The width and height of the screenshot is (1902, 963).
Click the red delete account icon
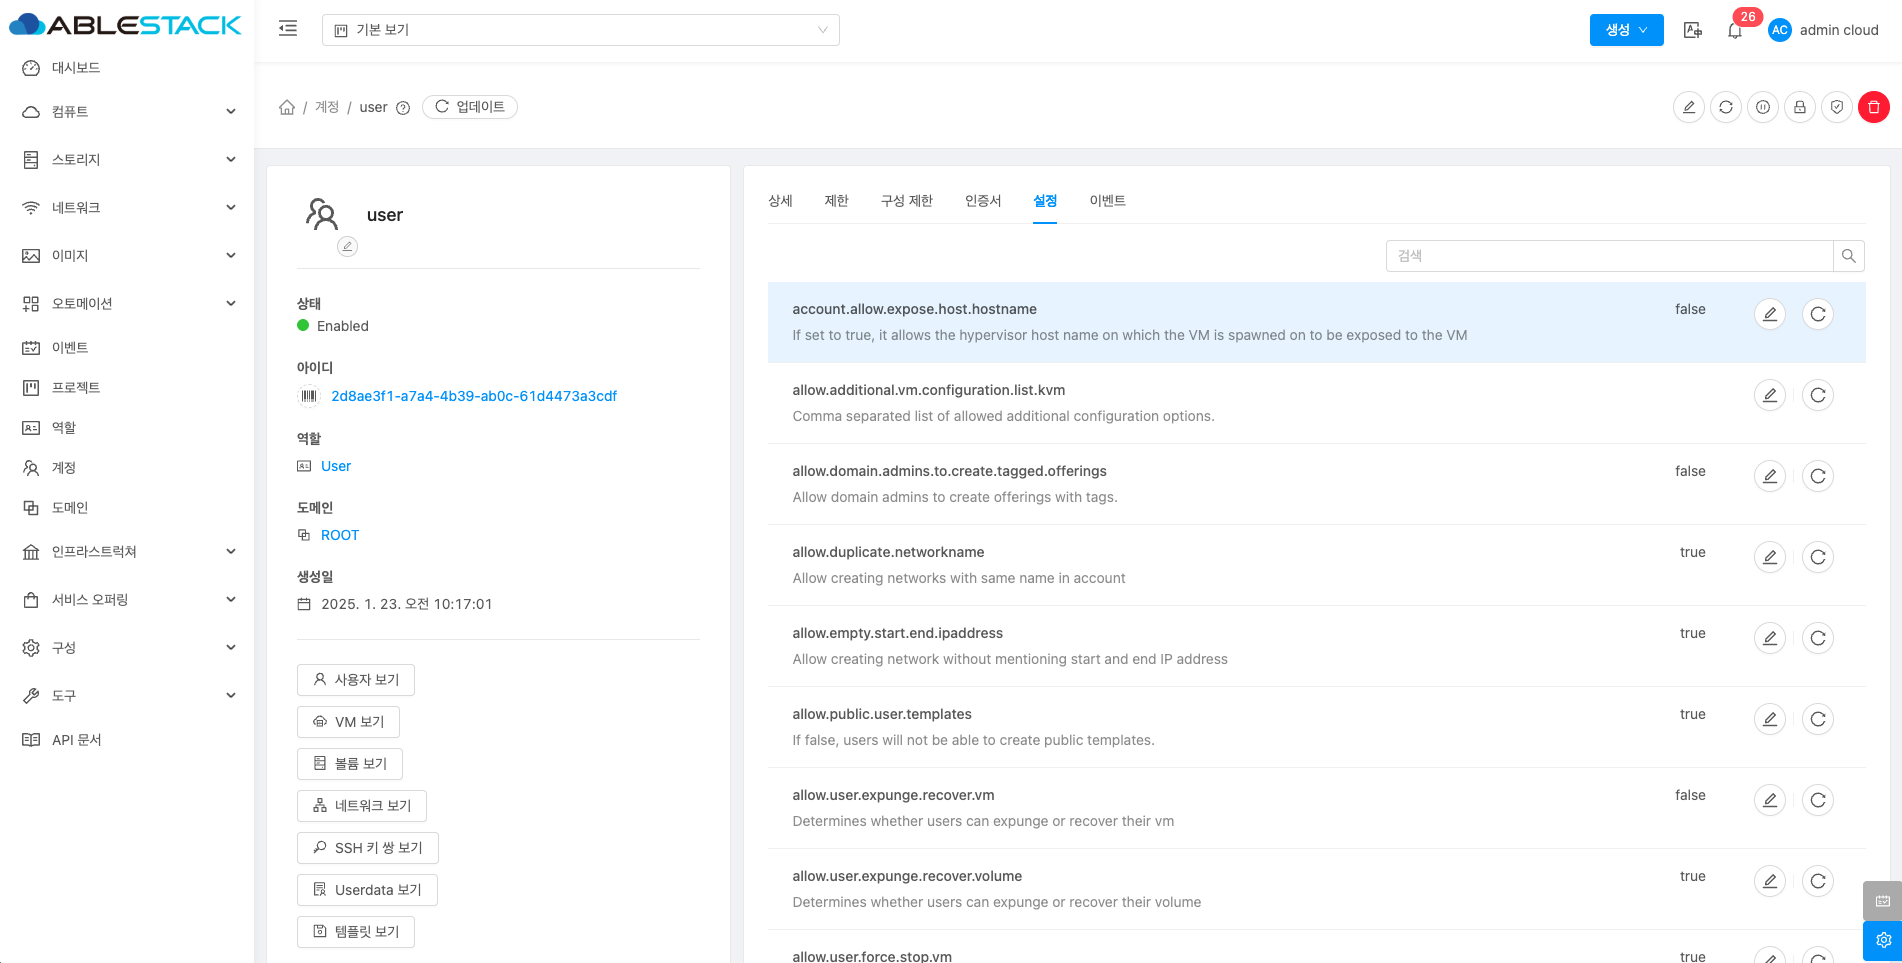[1873, 107]
